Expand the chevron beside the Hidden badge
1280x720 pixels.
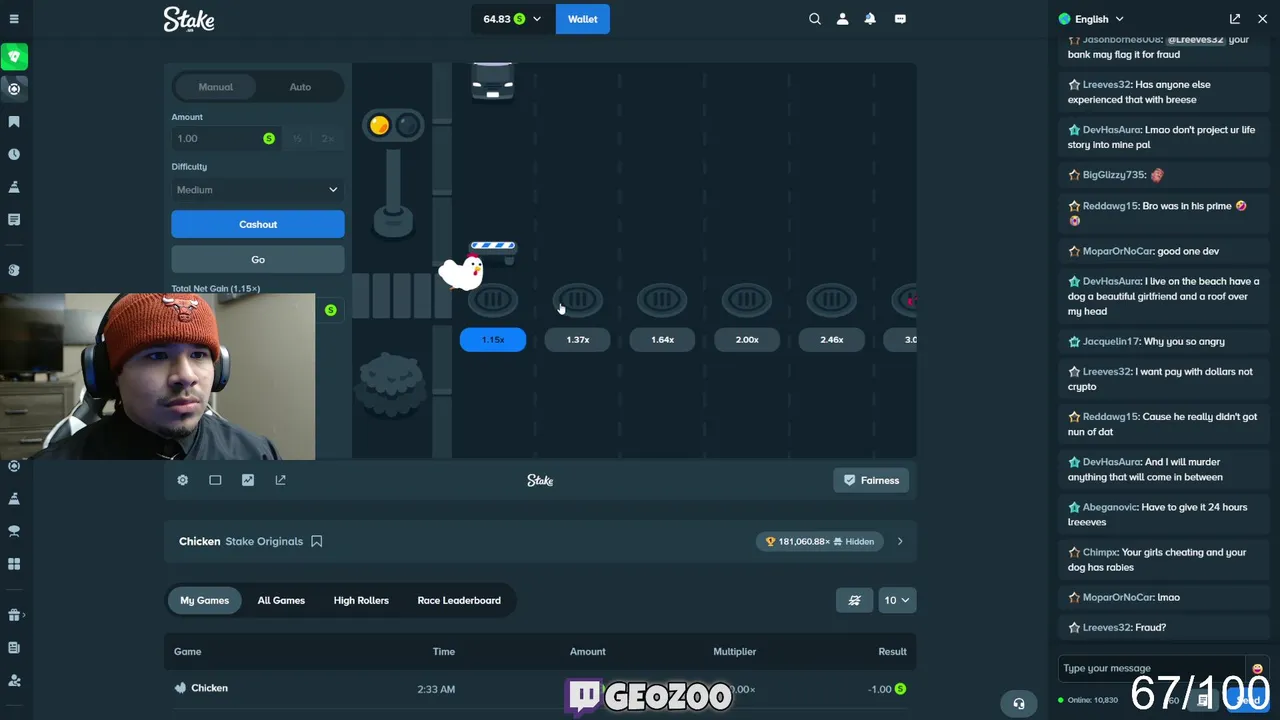[900, 541]
